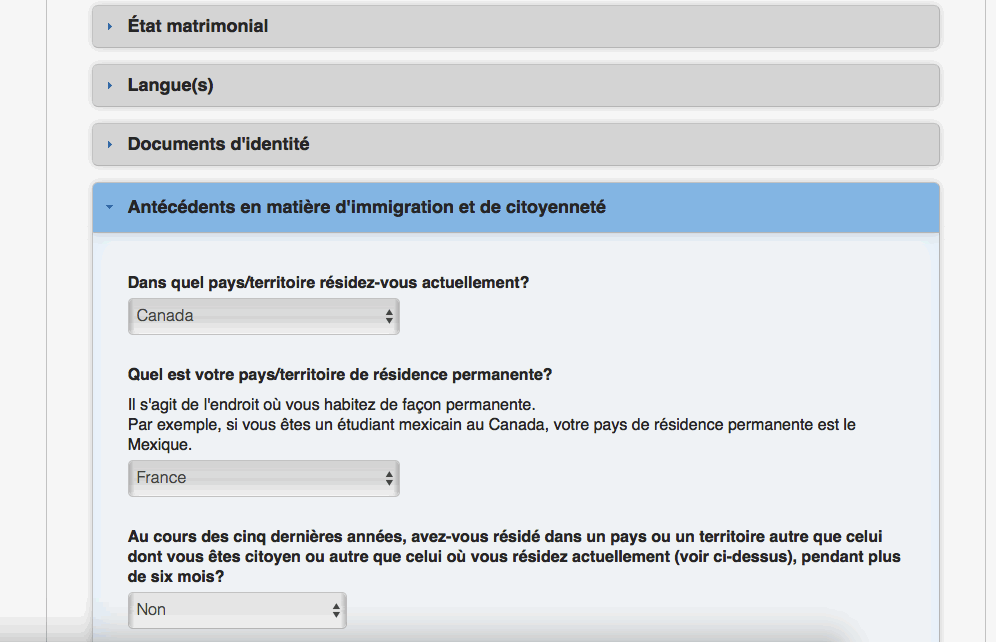
Task: Click the arrow icon beside Langue(s)
Action: coord(110,86)
